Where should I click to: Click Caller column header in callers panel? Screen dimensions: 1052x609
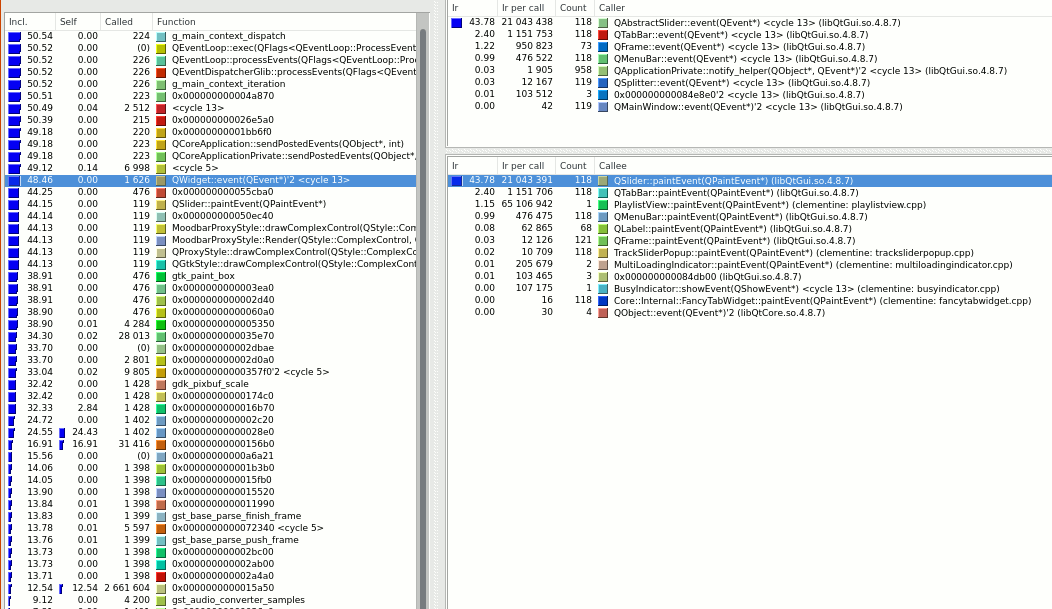pyautogui.click(x=823, y=8)
